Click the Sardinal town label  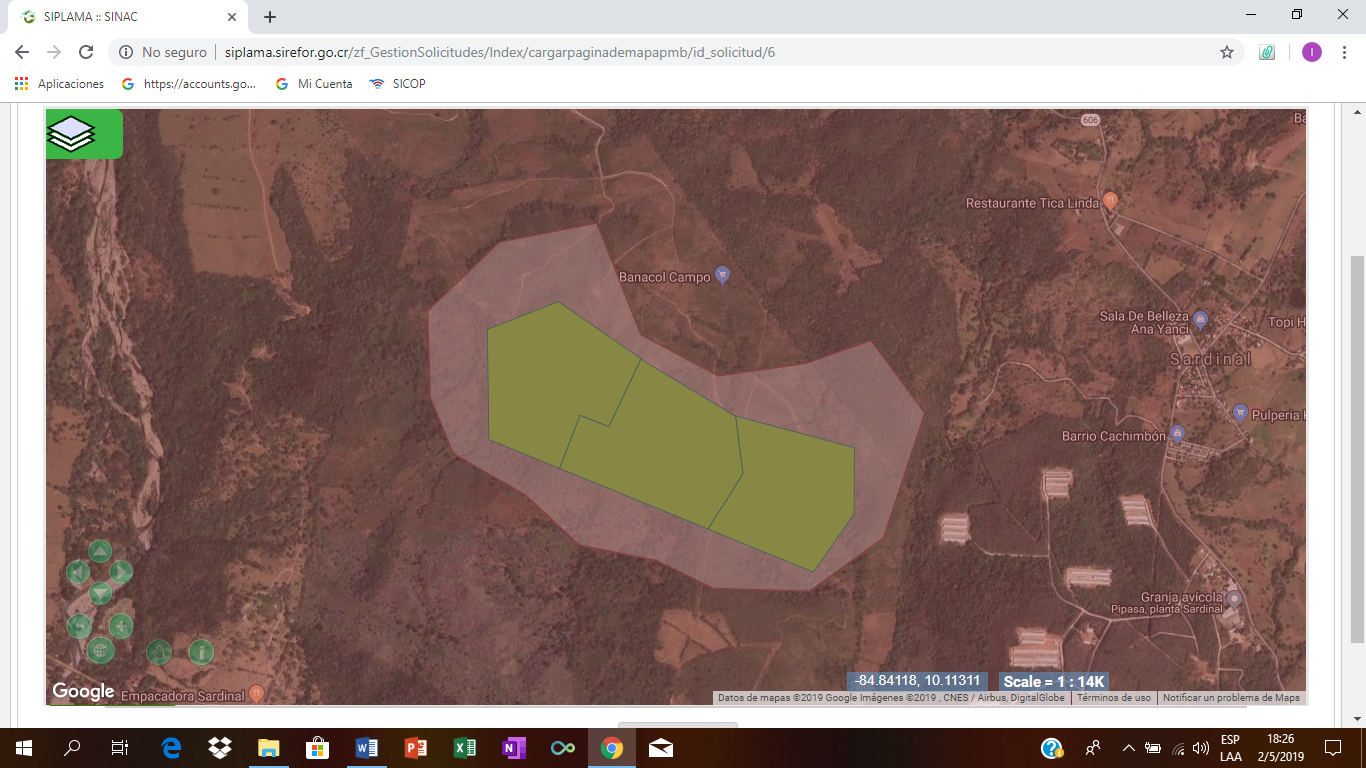click(x=1210, y=358)
